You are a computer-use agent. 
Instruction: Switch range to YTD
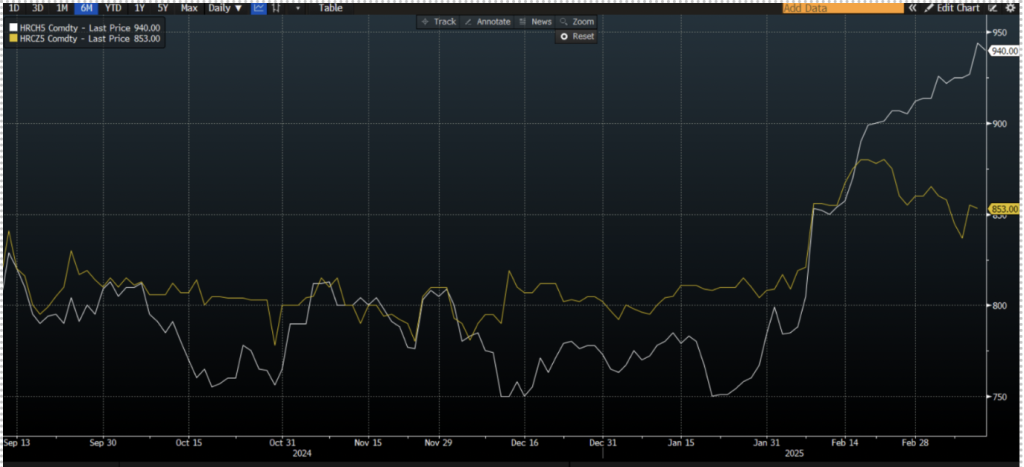click(x=113, y=8)
